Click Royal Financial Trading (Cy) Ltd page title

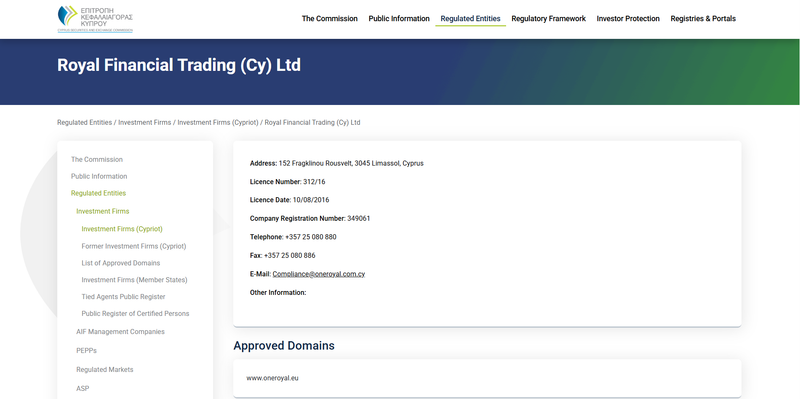pyautogui.click(x=179, y=65)
